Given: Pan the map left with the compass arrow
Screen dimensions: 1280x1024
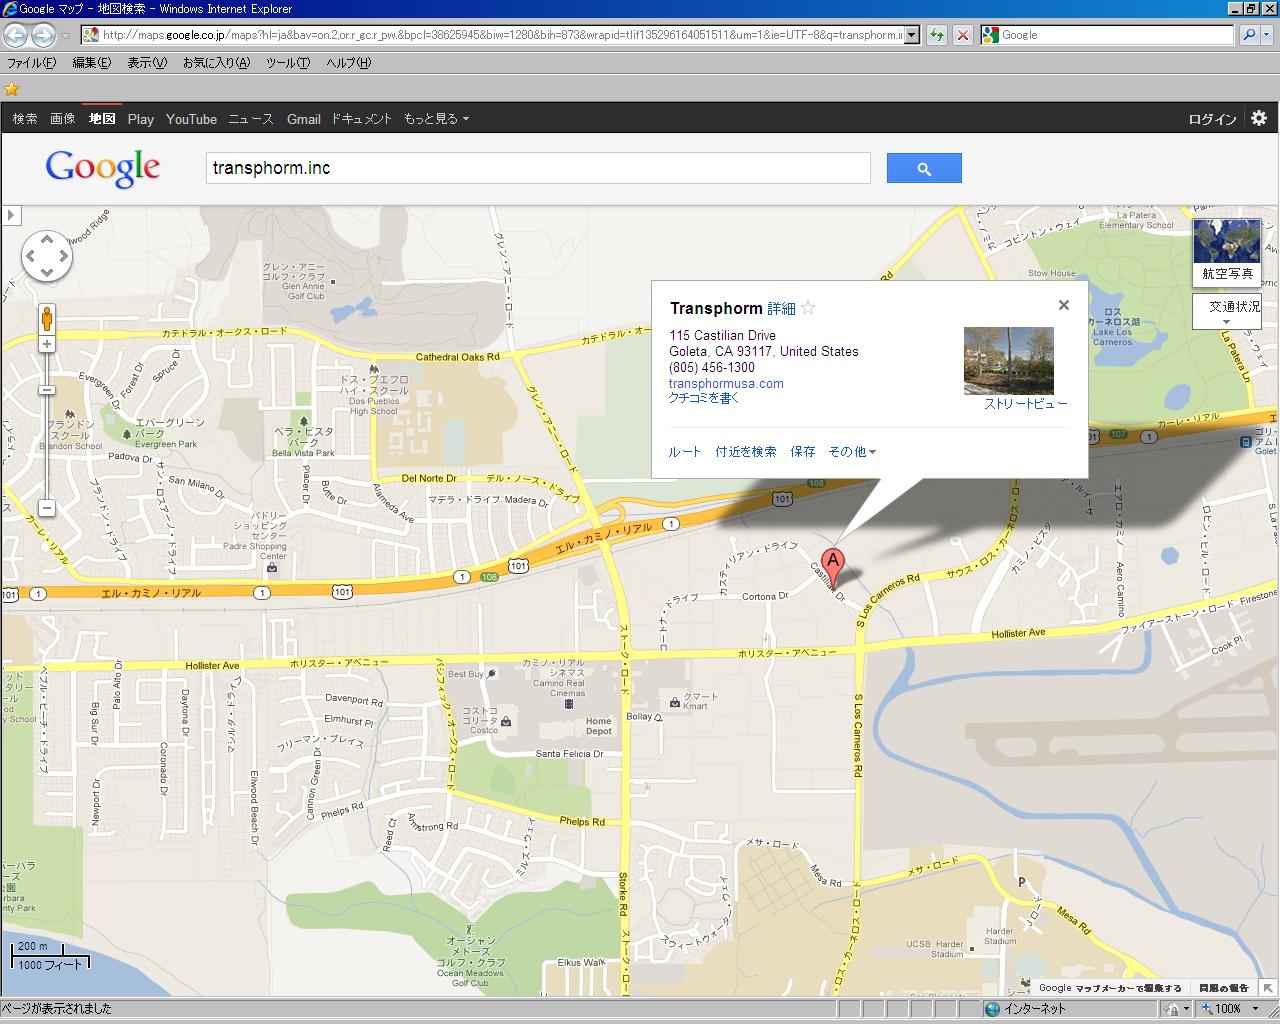Looking at the screenshot, I should coord(30,257).
